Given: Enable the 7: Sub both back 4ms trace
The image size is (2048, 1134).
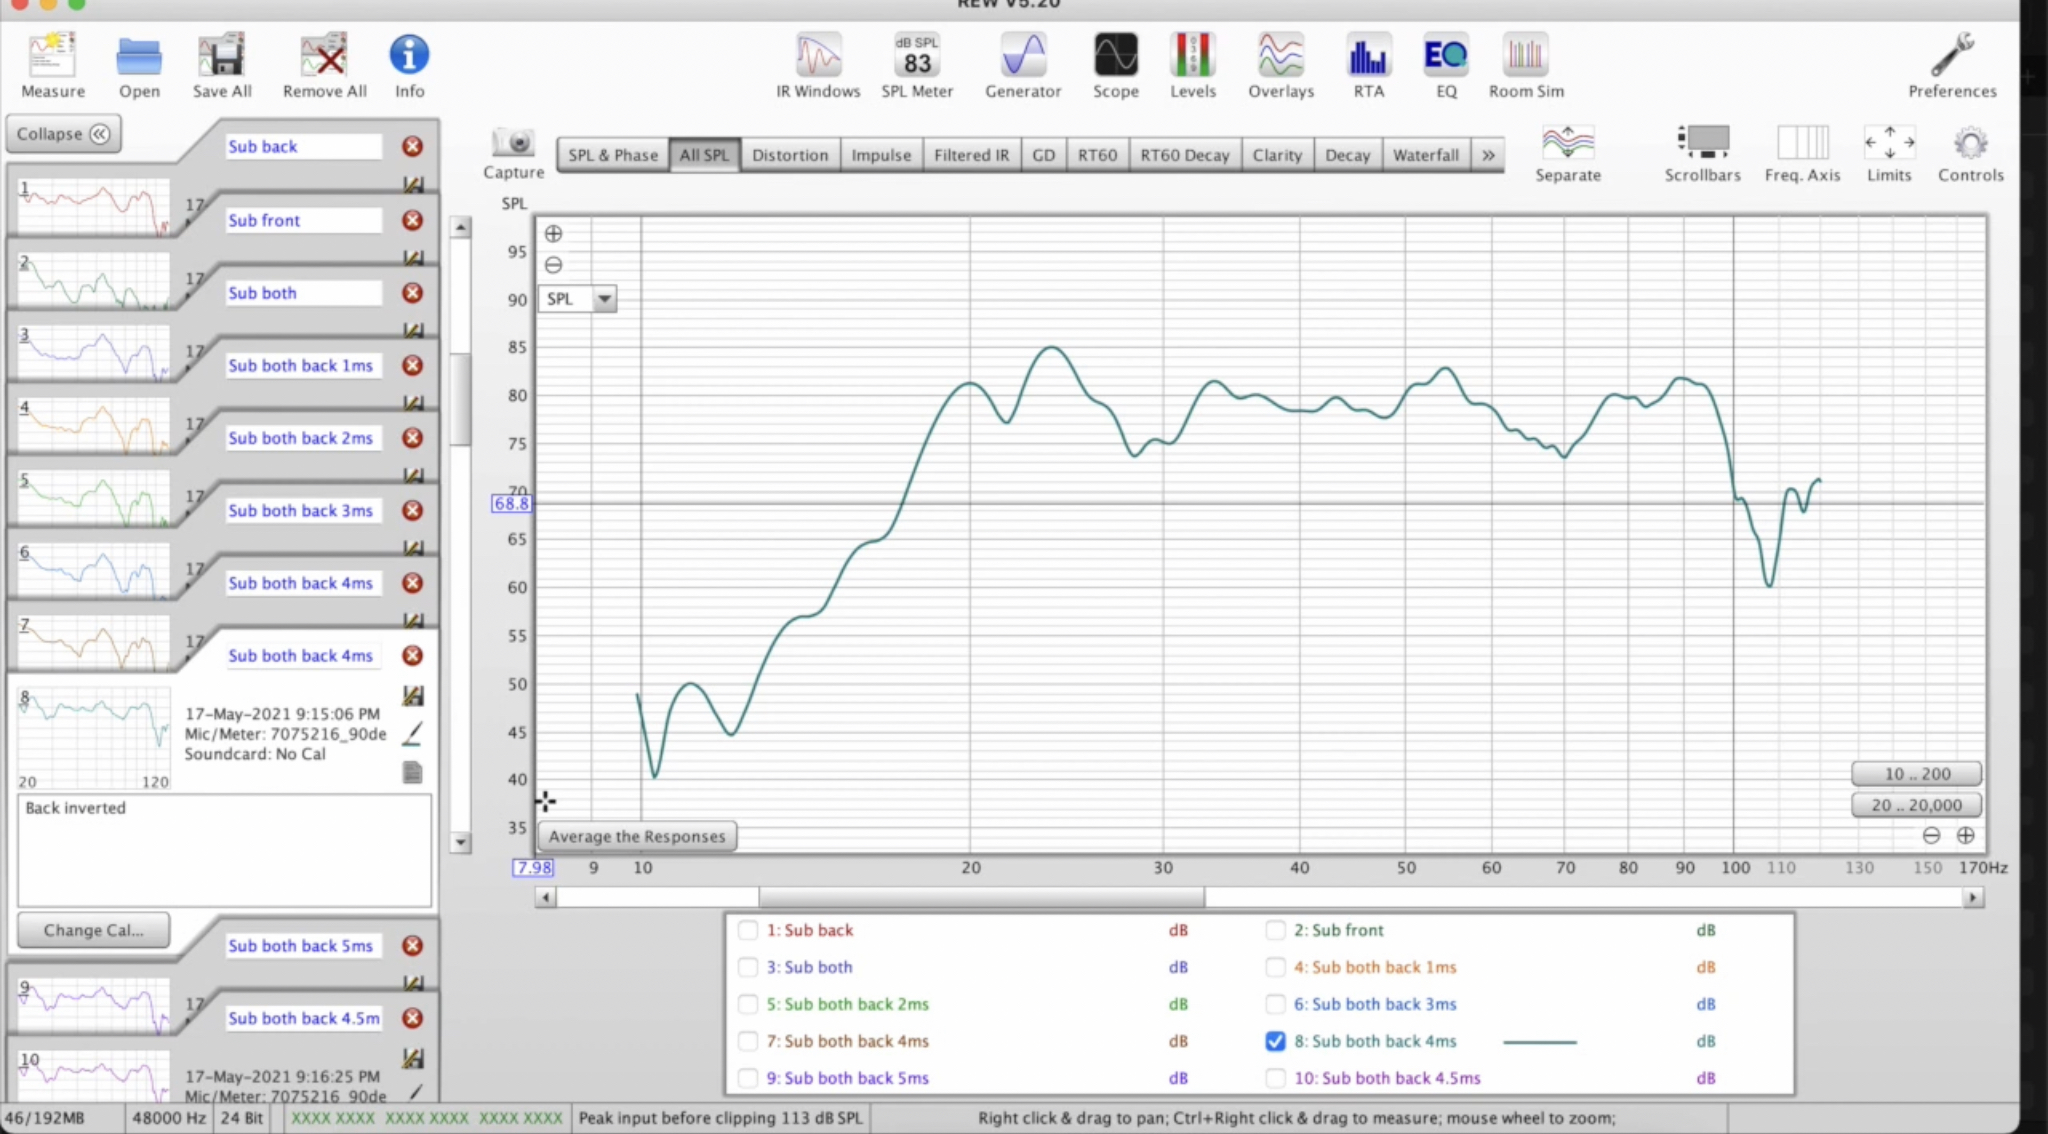Looking at the screenshot, I should [747, 1041].
